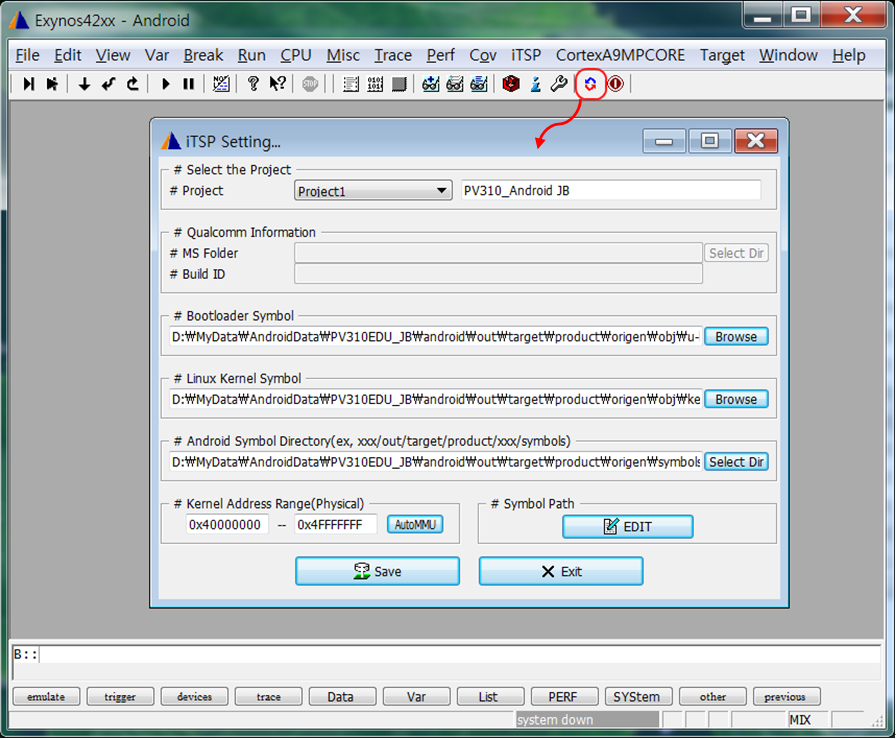Open the Trace menu
Image resolution: width=896 pixels, height=739 pixels.
tap(393, 55)
